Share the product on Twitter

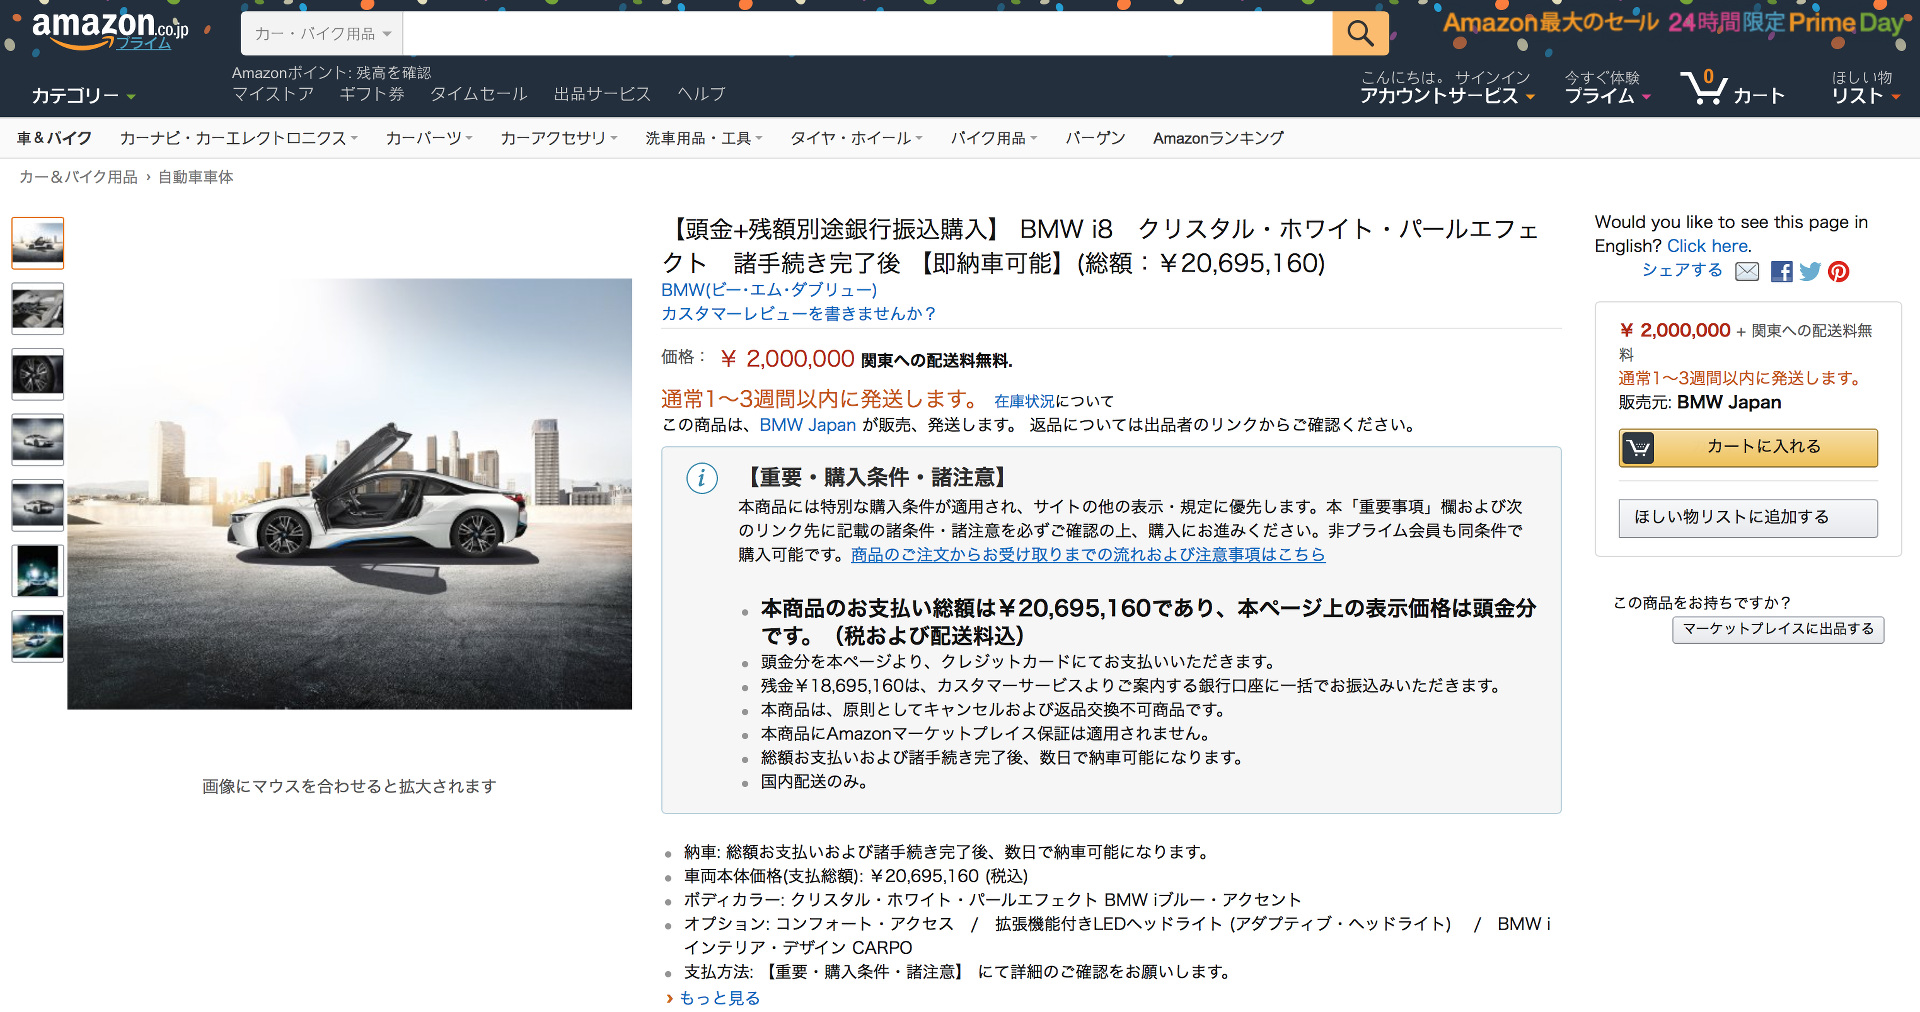pyautogui.click(x=1810, y=272)
